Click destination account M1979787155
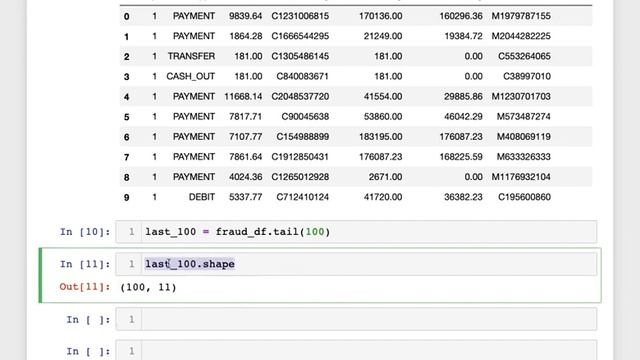Screen dimensions: 640x360 coord(521,16)
